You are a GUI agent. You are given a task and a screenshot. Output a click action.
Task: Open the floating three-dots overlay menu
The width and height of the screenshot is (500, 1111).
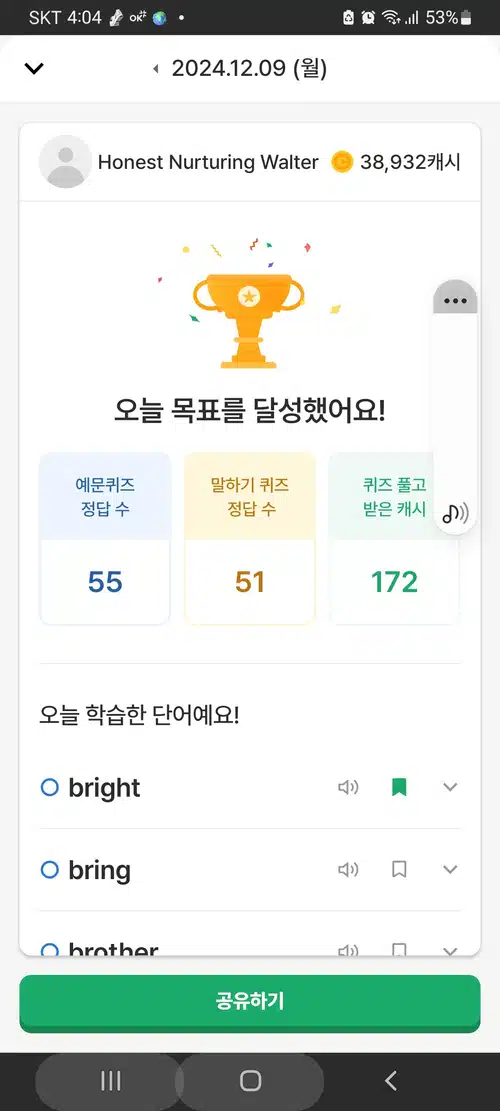click(x=455, y=300)
